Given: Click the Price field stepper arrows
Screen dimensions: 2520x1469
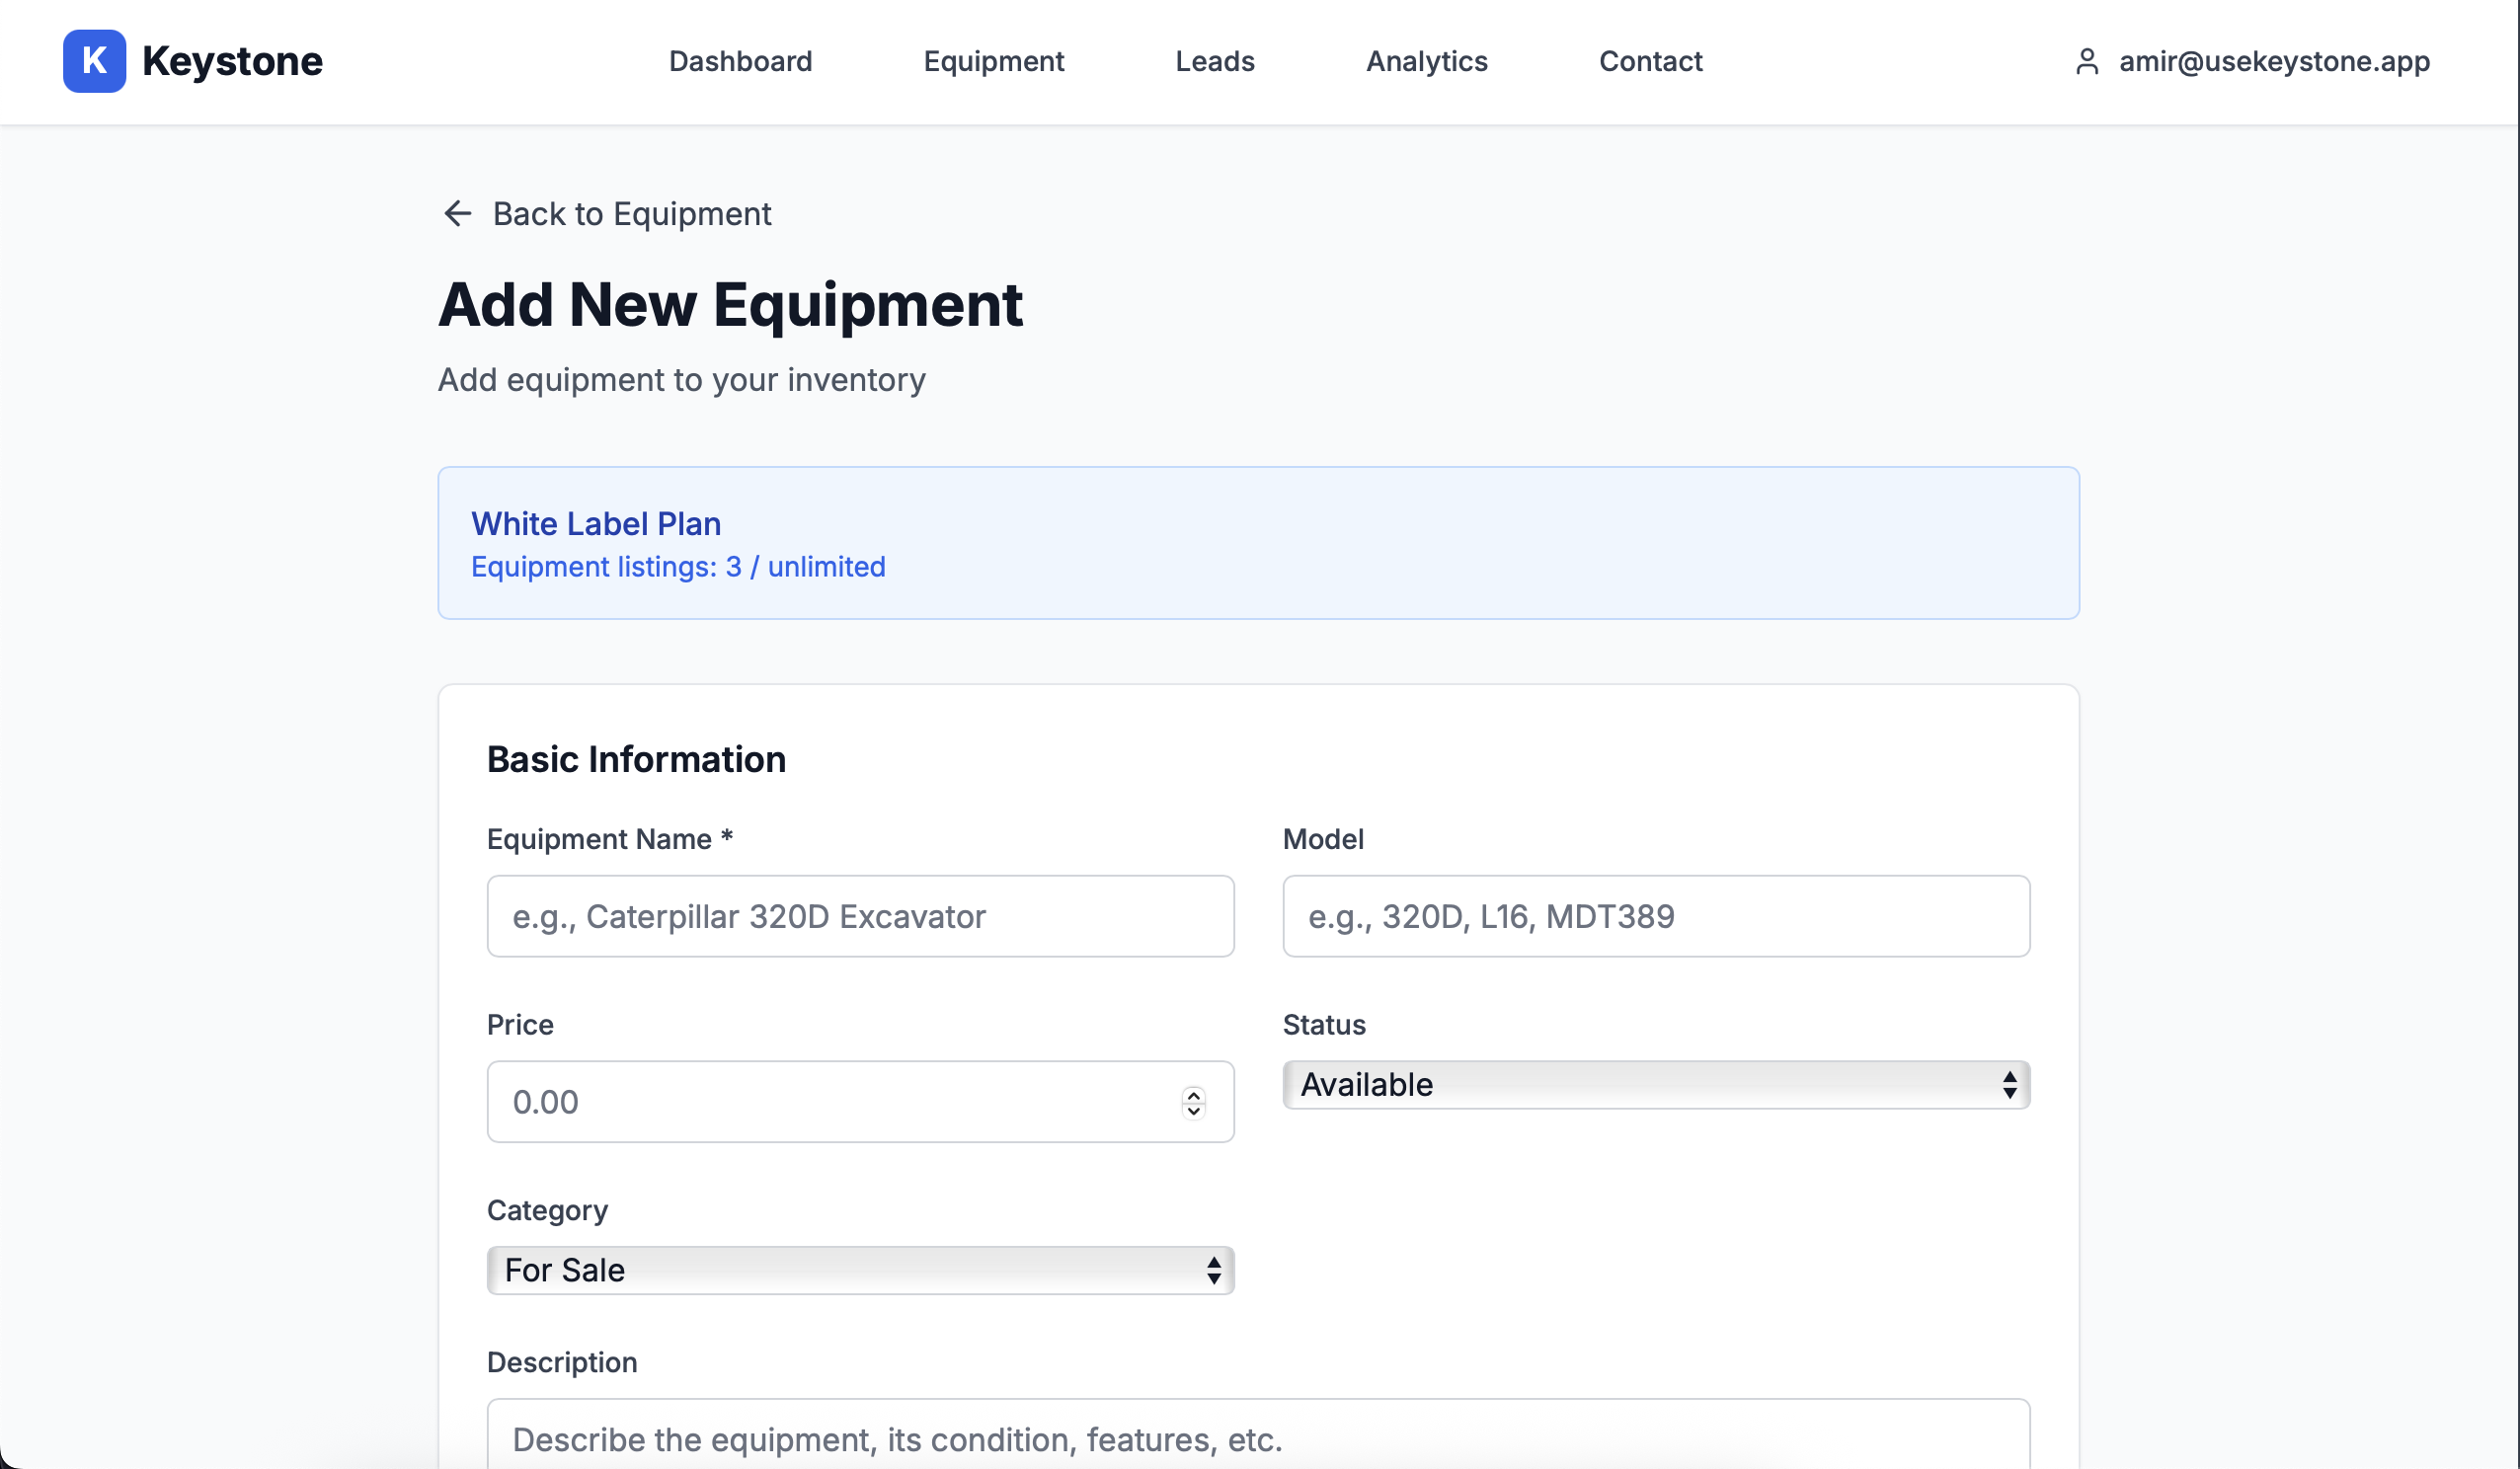Looking at the screenshot, I should coord(1193,1102).
